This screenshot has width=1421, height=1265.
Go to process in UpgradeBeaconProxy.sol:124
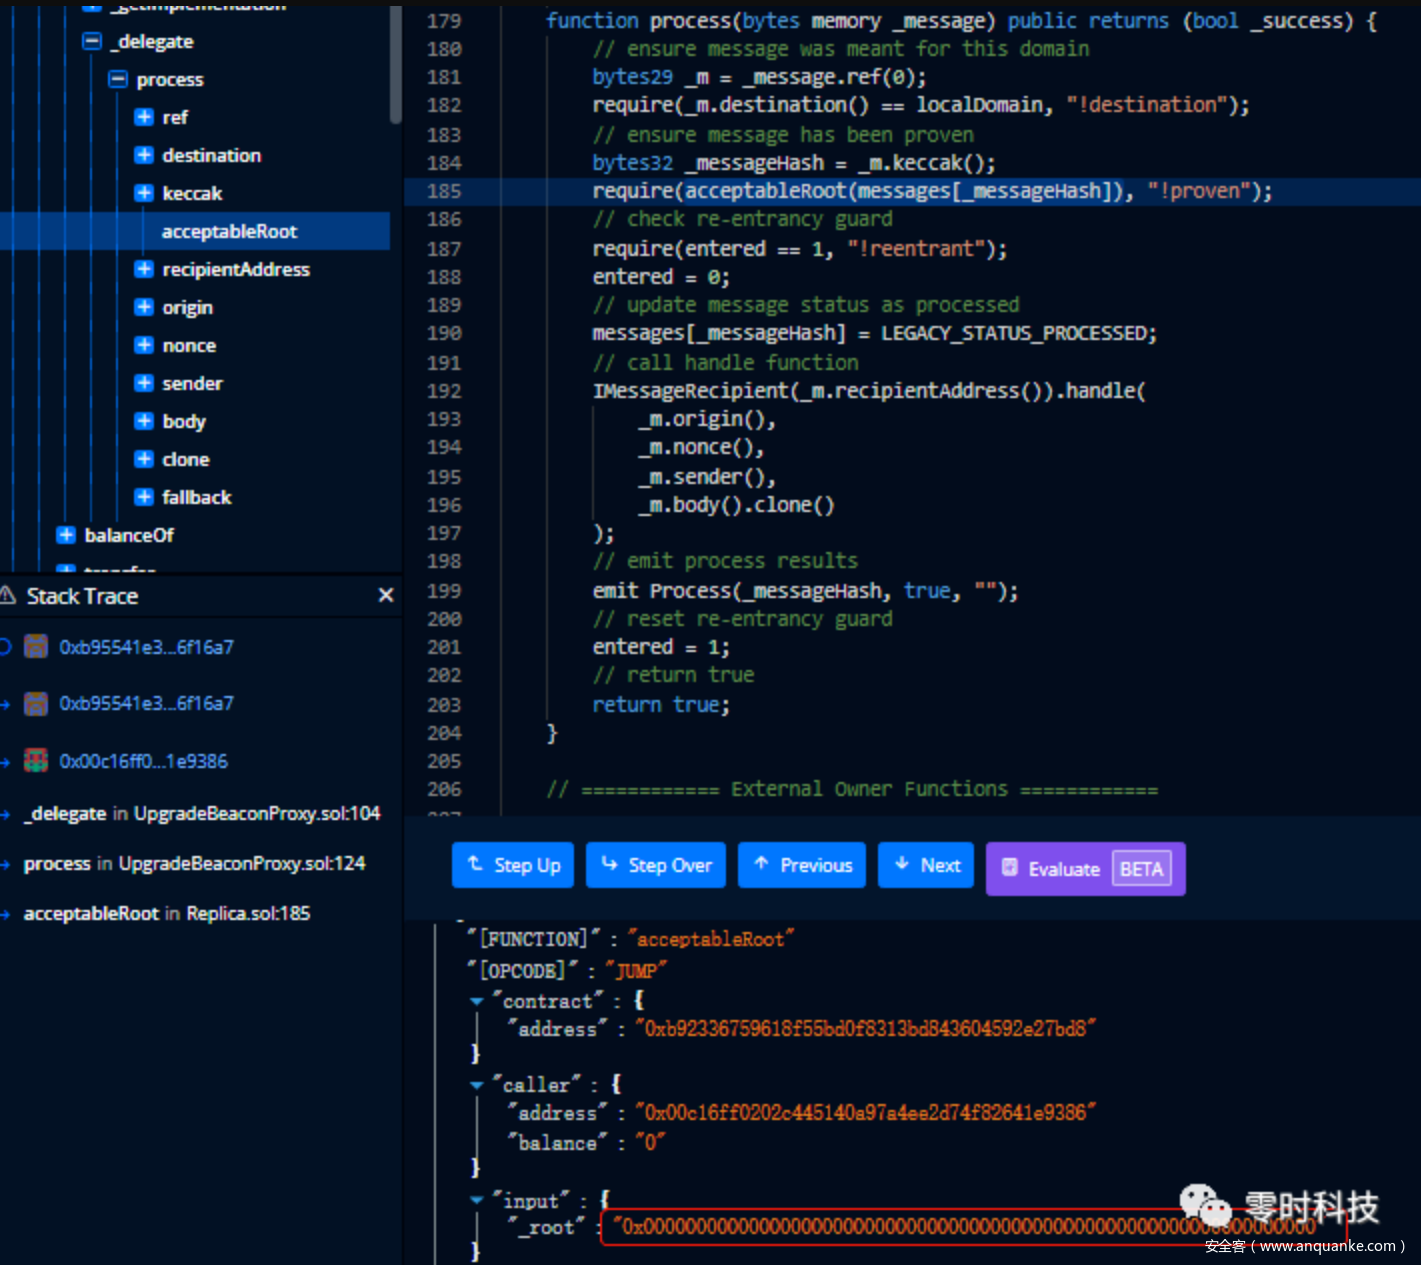pos(194,863)
